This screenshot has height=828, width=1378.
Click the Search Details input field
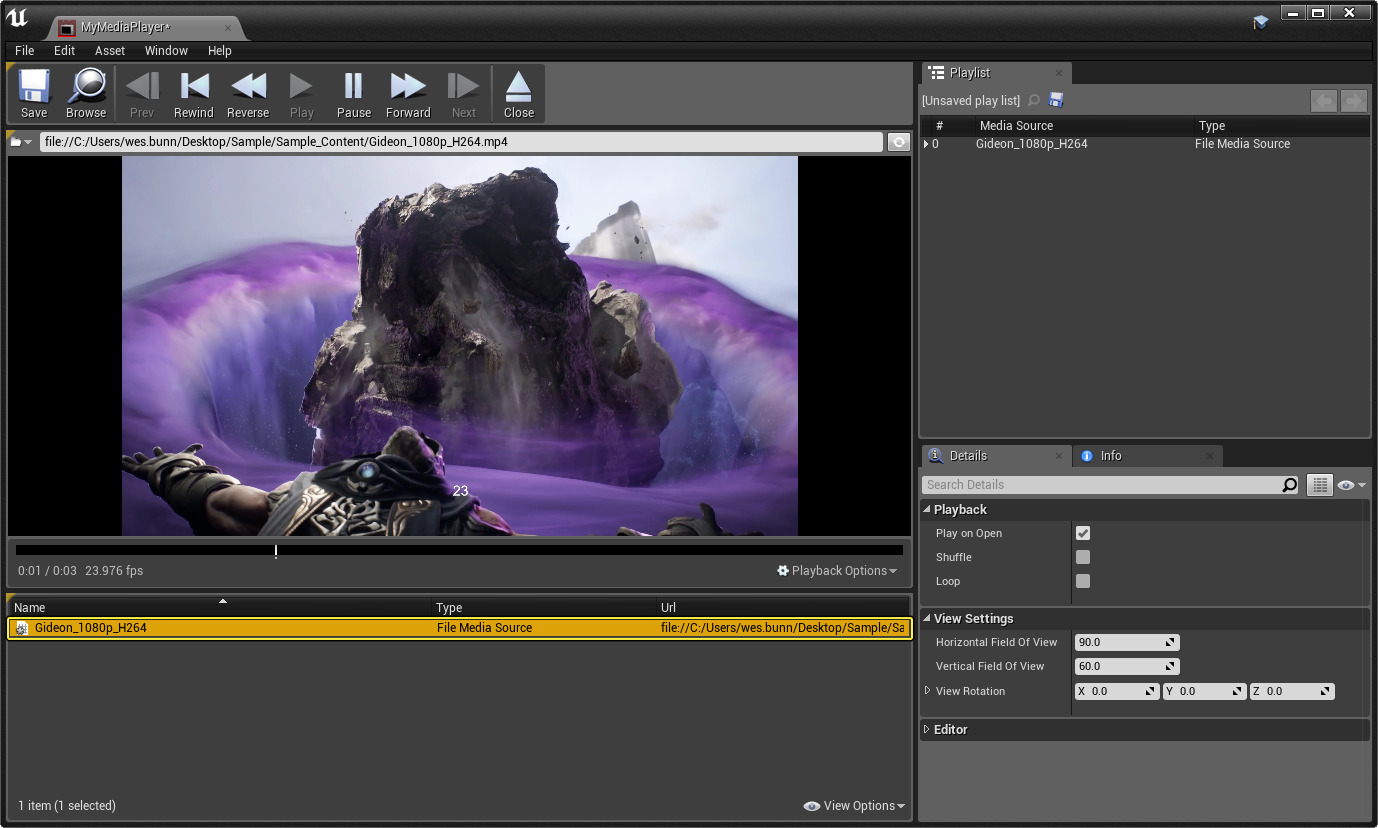tap(1100, 485)
